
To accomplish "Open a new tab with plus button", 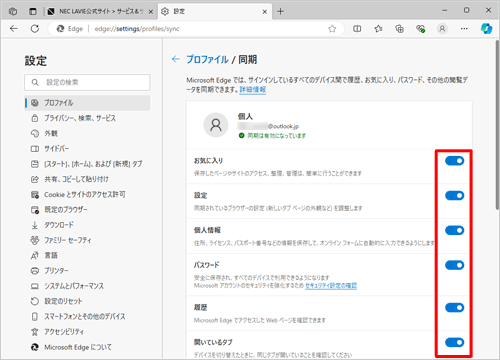I will tap(281, 11).
